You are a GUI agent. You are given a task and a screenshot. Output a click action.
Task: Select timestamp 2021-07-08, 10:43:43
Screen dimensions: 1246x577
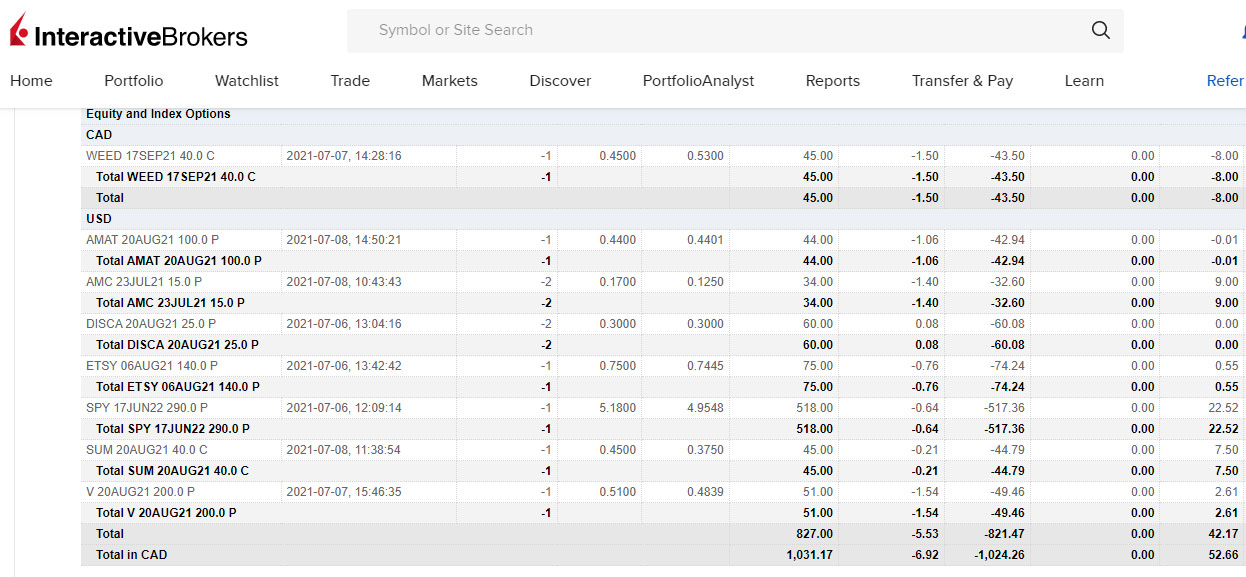(344, 282)
